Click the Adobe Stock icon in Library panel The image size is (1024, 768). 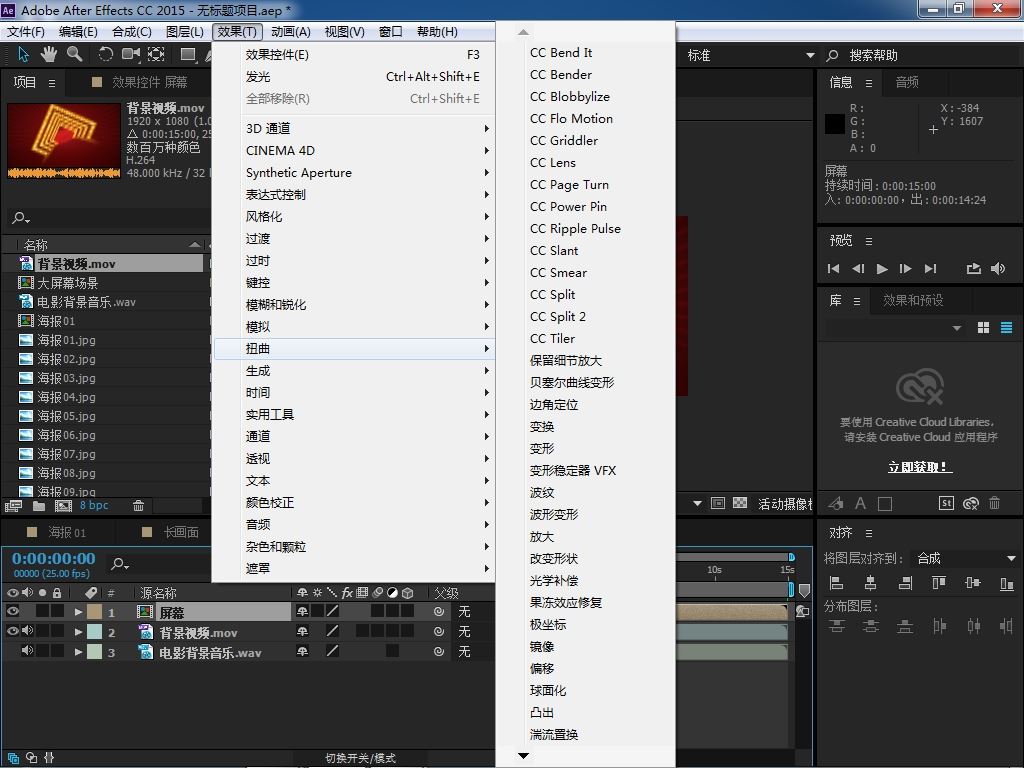[x=946, y=503]
